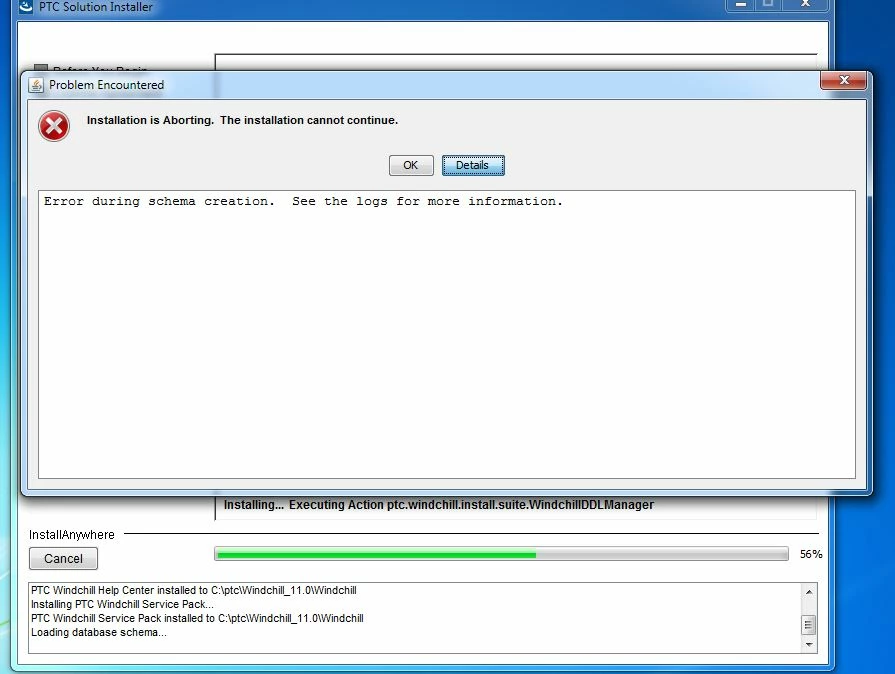Click the installation progress bar

point(501,554)
